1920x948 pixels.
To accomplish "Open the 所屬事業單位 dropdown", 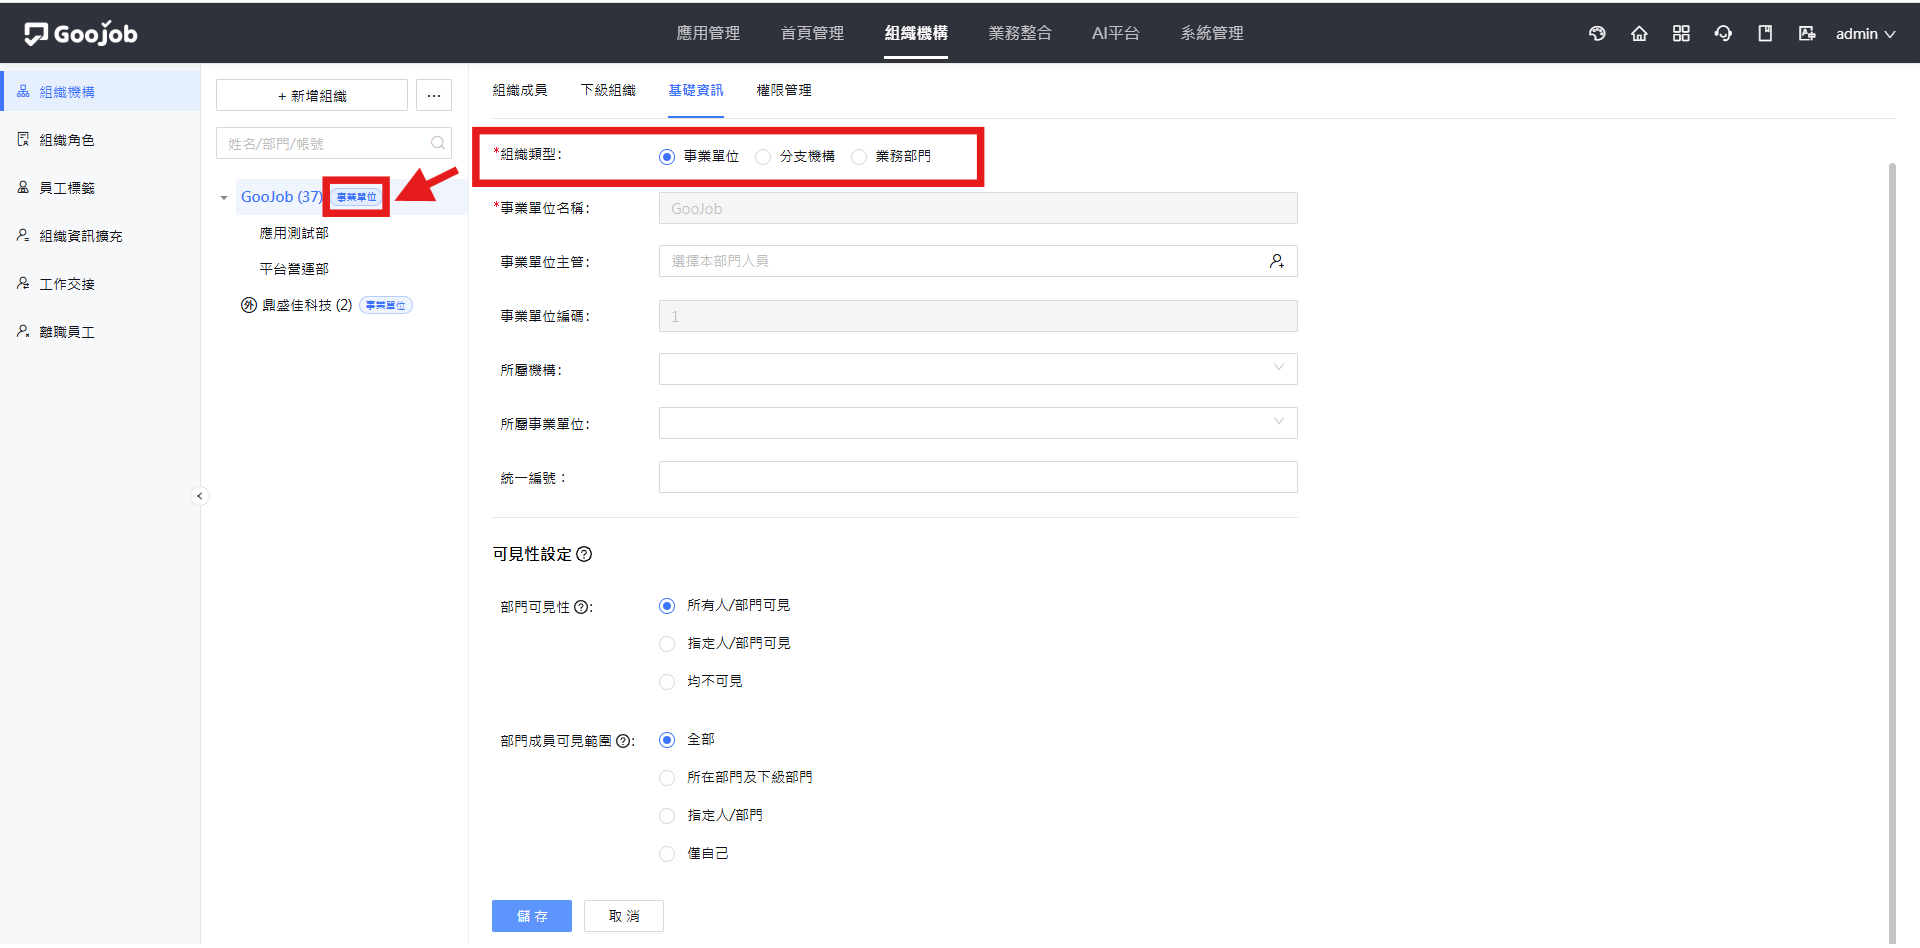I will pyautogui.click(x=978, y=423).
